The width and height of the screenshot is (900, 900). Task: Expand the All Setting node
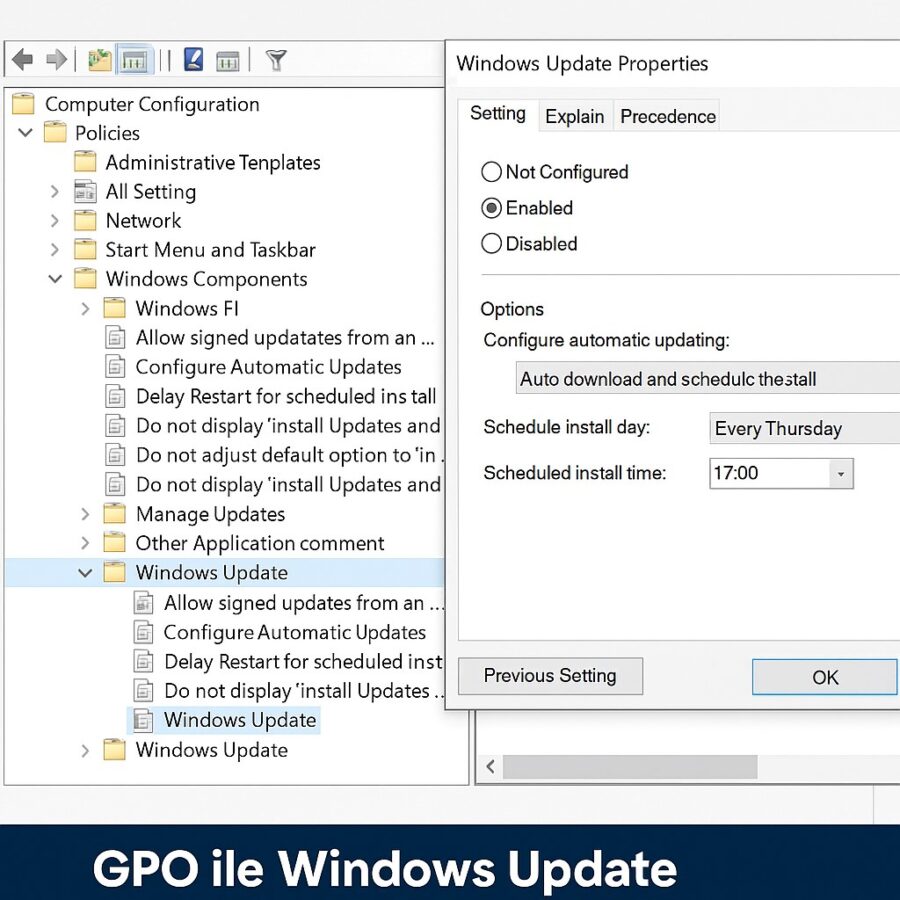coord(55,191)
